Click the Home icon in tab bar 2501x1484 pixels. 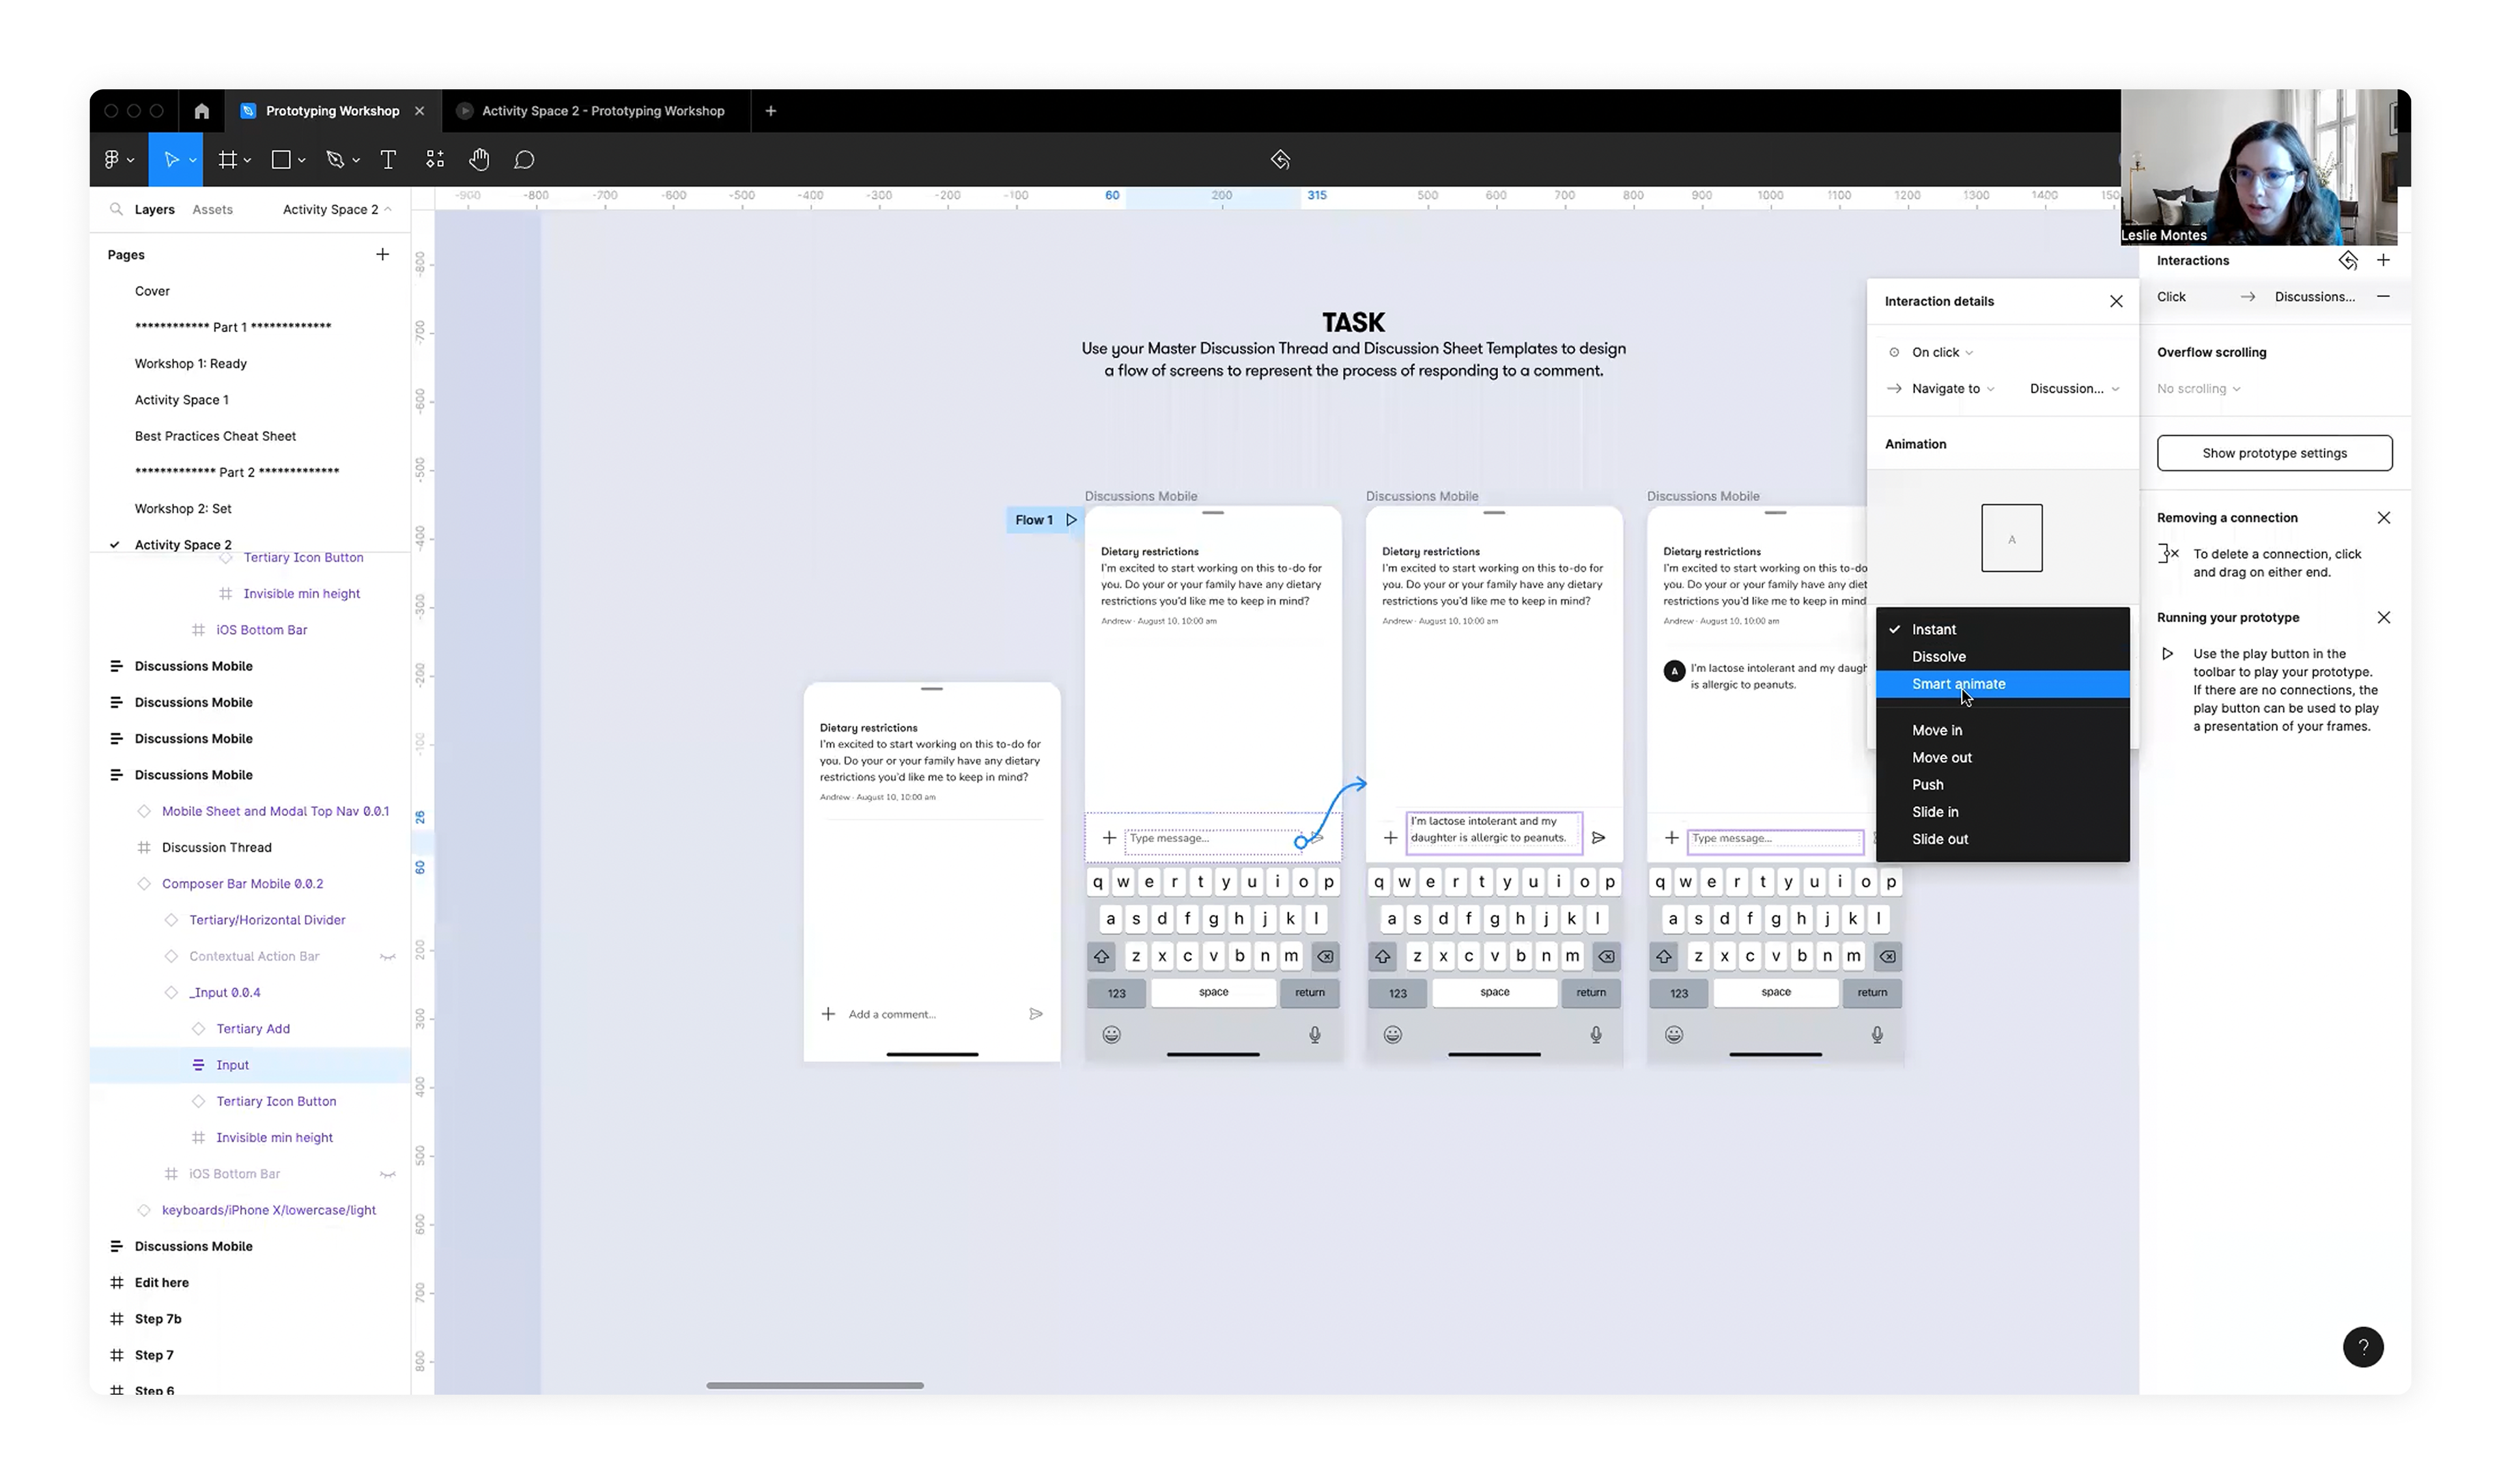click(202, 111)
